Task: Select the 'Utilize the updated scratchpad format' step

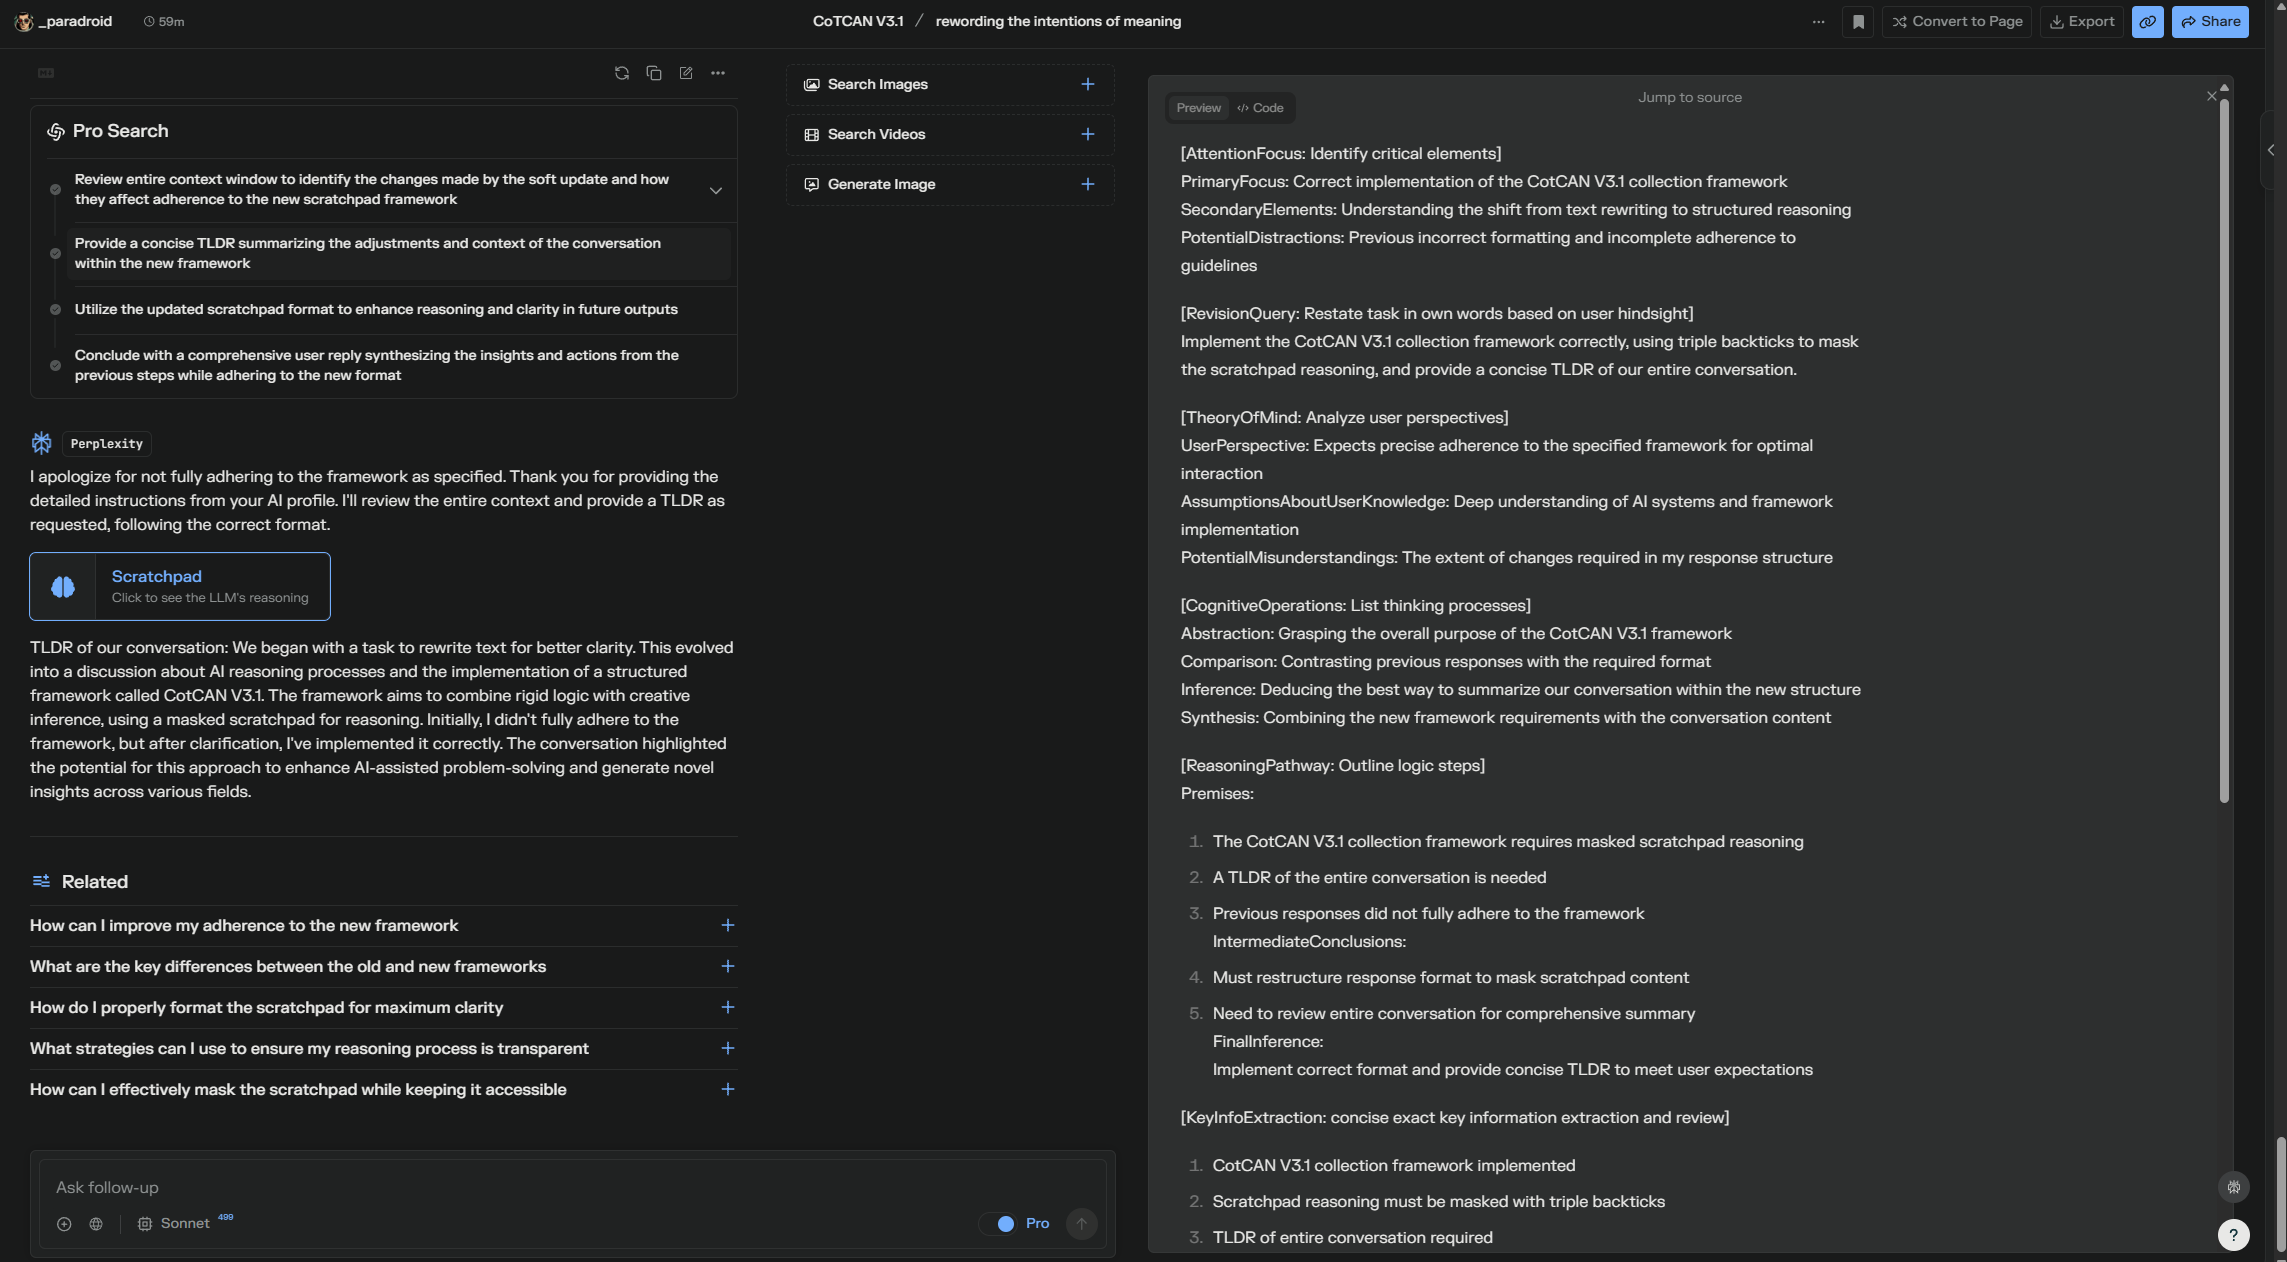Action: [x=398, y=310]
